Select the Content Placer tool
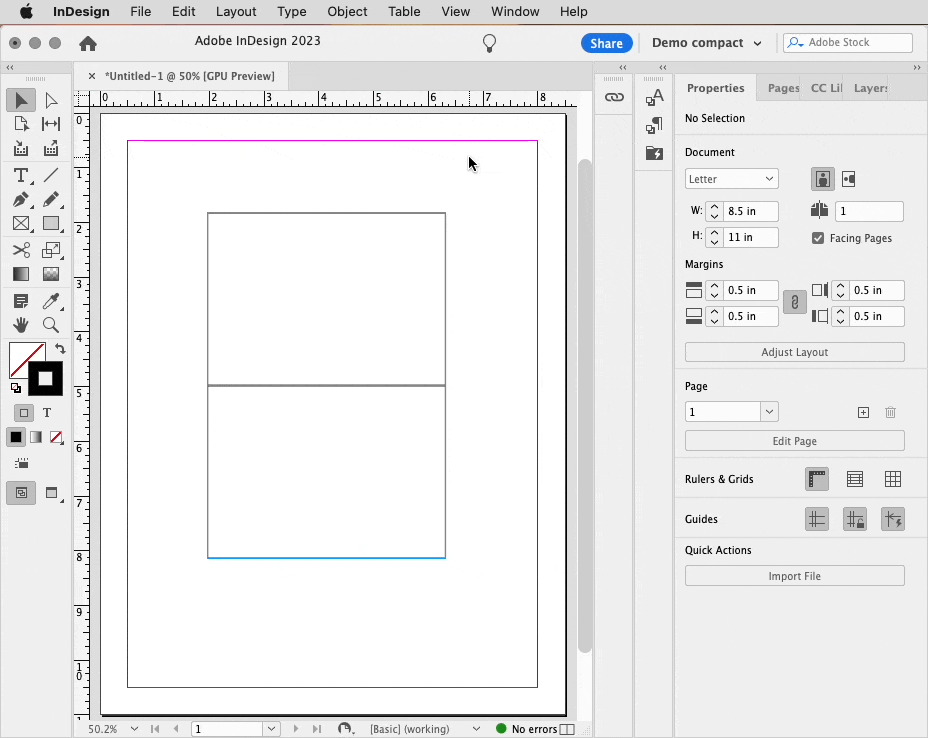The height and width of the screenshot is (738, 928). [51, 148]
